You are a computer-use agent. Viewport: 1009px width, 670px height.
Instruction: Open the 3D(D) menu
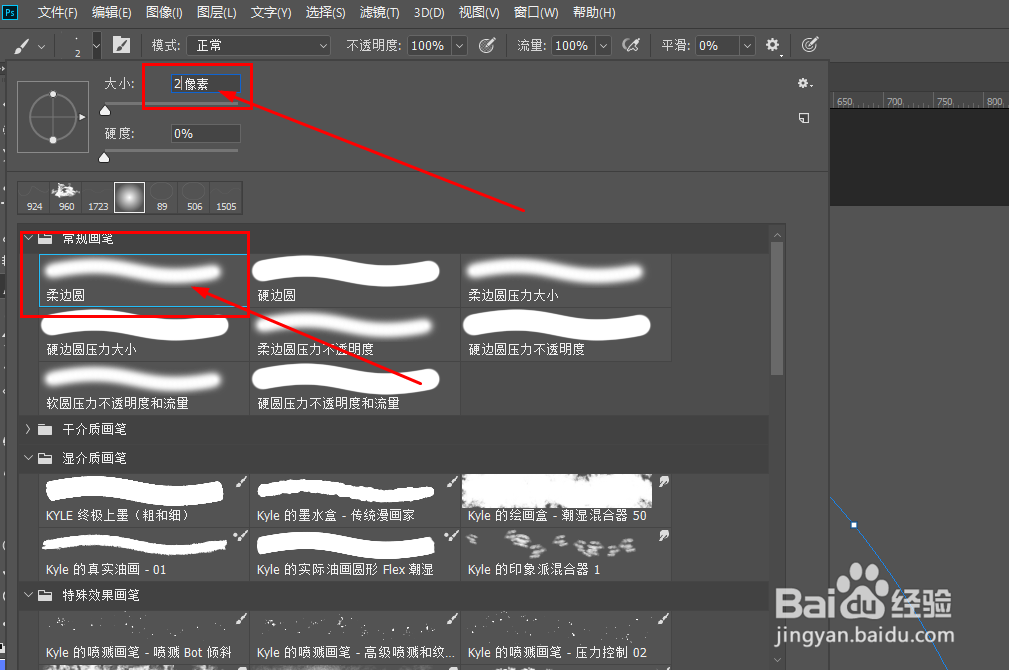pyautogui.click(x=429, y=12)
